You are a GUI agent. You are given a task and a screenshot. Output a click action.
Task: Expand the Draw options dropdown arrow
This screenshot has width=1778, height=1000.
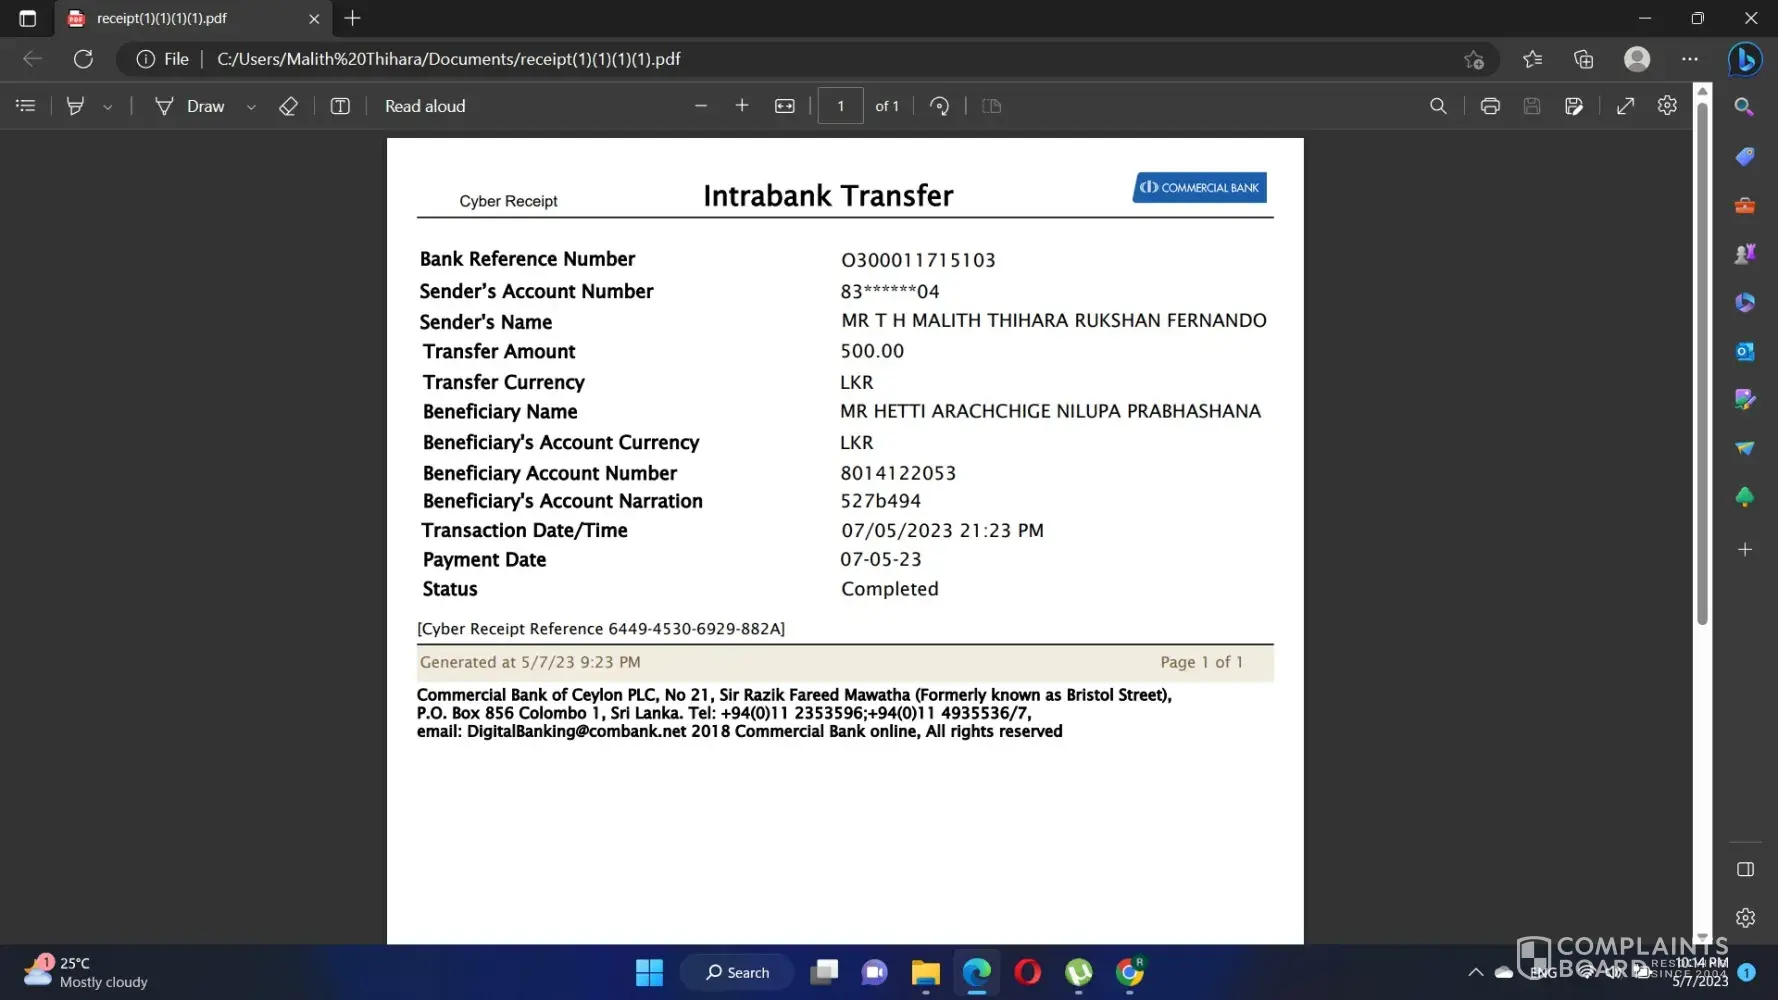[251, 107]
